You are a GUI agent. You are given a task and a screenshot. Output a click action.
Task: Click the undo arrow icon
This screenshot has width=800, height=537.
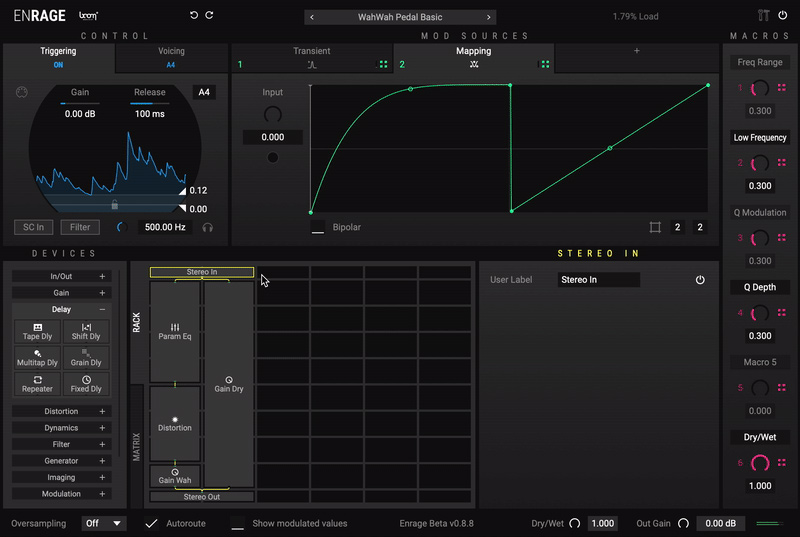pos(194,16)
